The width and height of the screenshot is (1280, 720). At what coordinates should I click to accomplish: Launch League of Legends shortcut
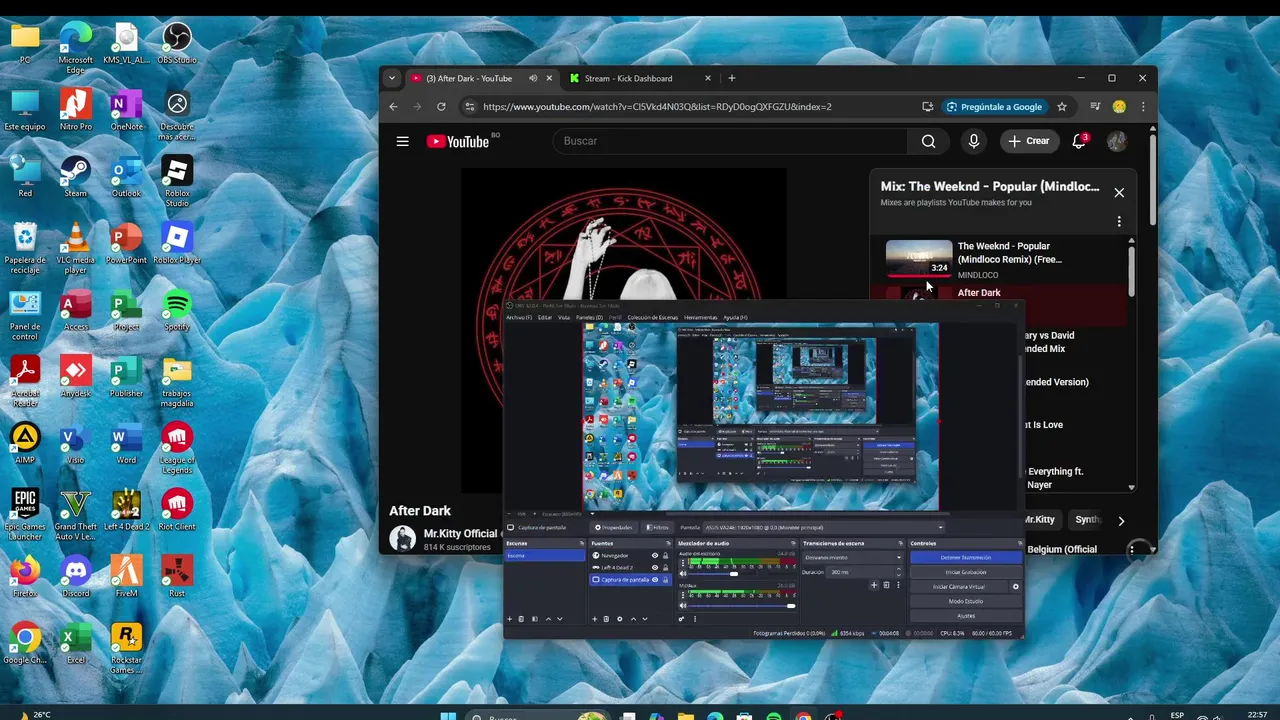click(x=177, y=447)
